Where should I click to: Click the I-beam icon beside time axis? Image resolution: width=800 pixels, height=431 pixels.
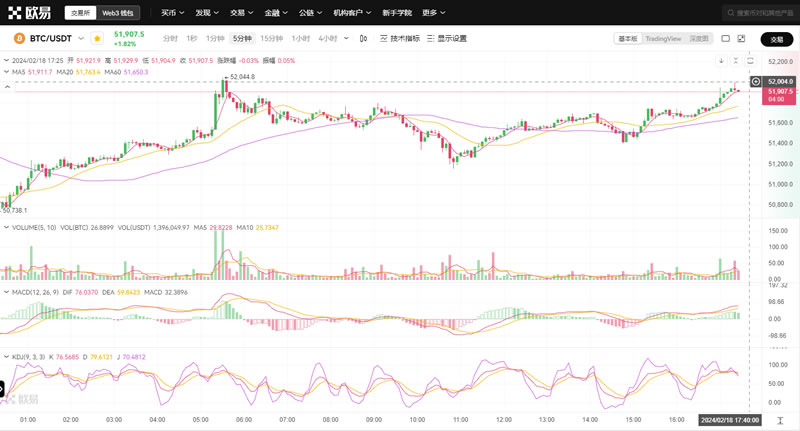tap(780, 420)
